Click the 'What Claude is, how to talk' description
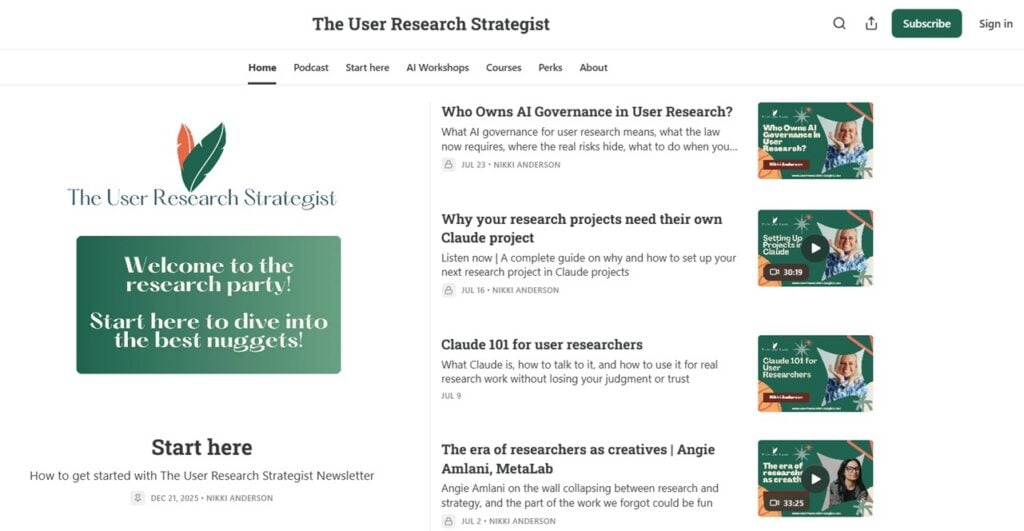The width and height of the screenshot is (1024, 531). coord(579,372)
